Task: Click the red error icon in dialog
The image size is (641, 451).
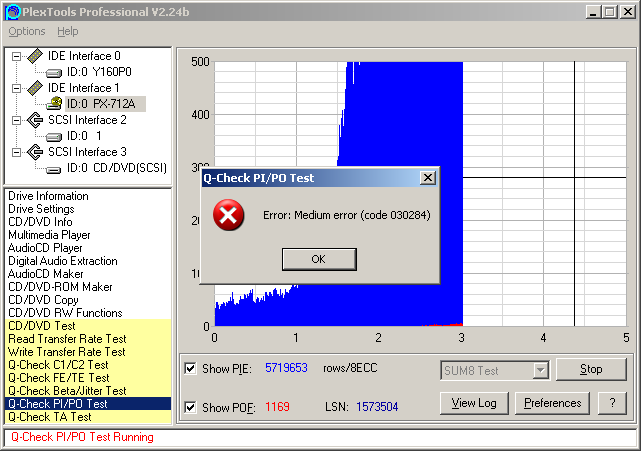Action: tap(229, 215)
